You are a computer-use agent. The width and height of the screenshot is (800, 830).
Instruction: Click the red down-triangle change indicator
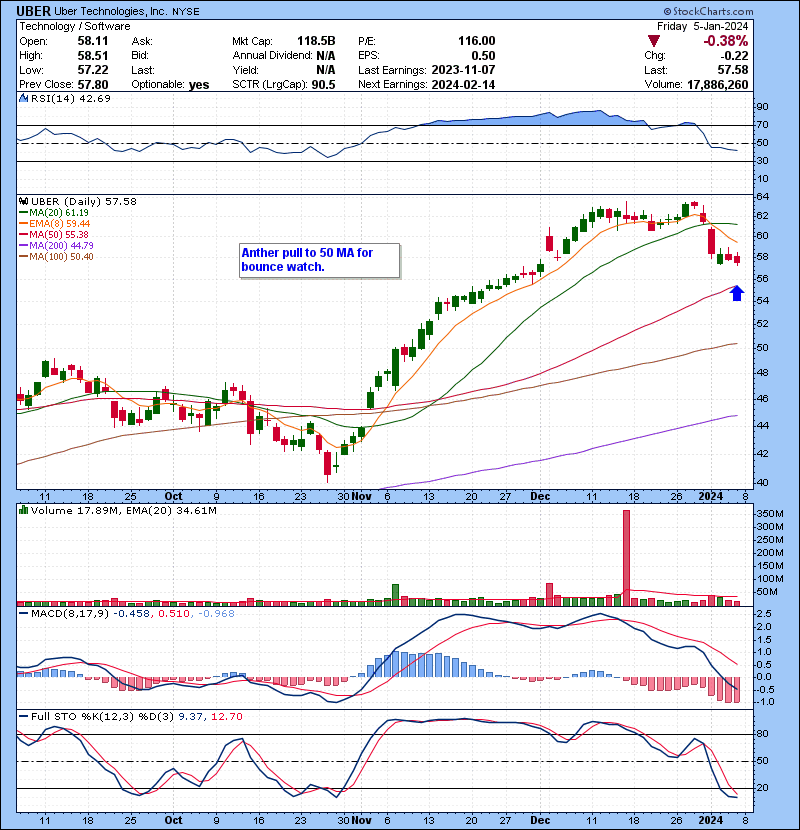[x=654, y=41]
